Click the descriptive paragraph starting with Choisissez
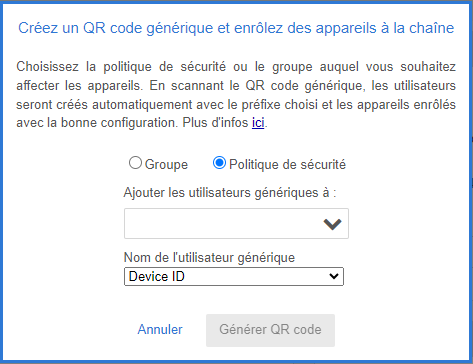The height and width of the screenshot is (364, 473). pos(236,95)
